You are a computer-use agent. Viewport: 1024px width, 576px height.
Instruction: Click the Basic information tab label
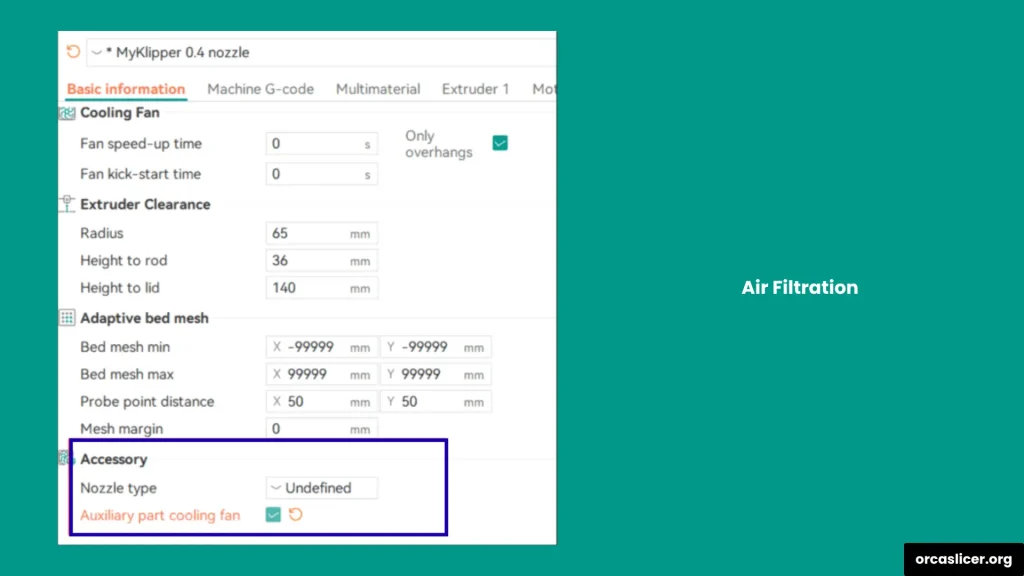(125, 89)
